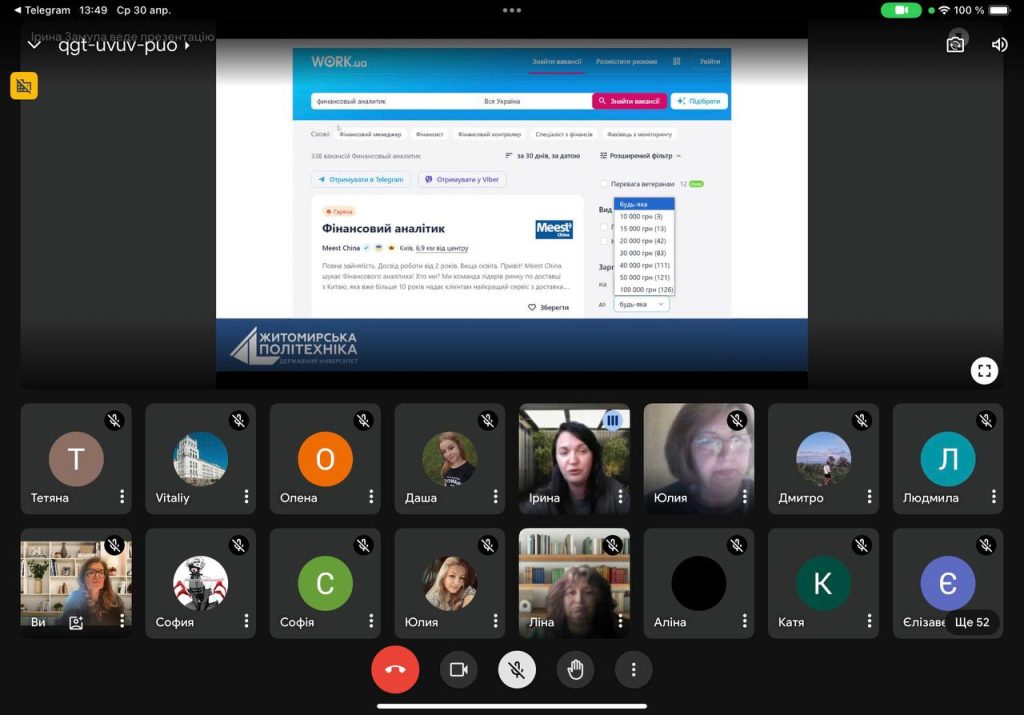This screenshot has height=715, width=1024.
Task: Unmute the microphone in the bottom bar
Action: (517, 669)
